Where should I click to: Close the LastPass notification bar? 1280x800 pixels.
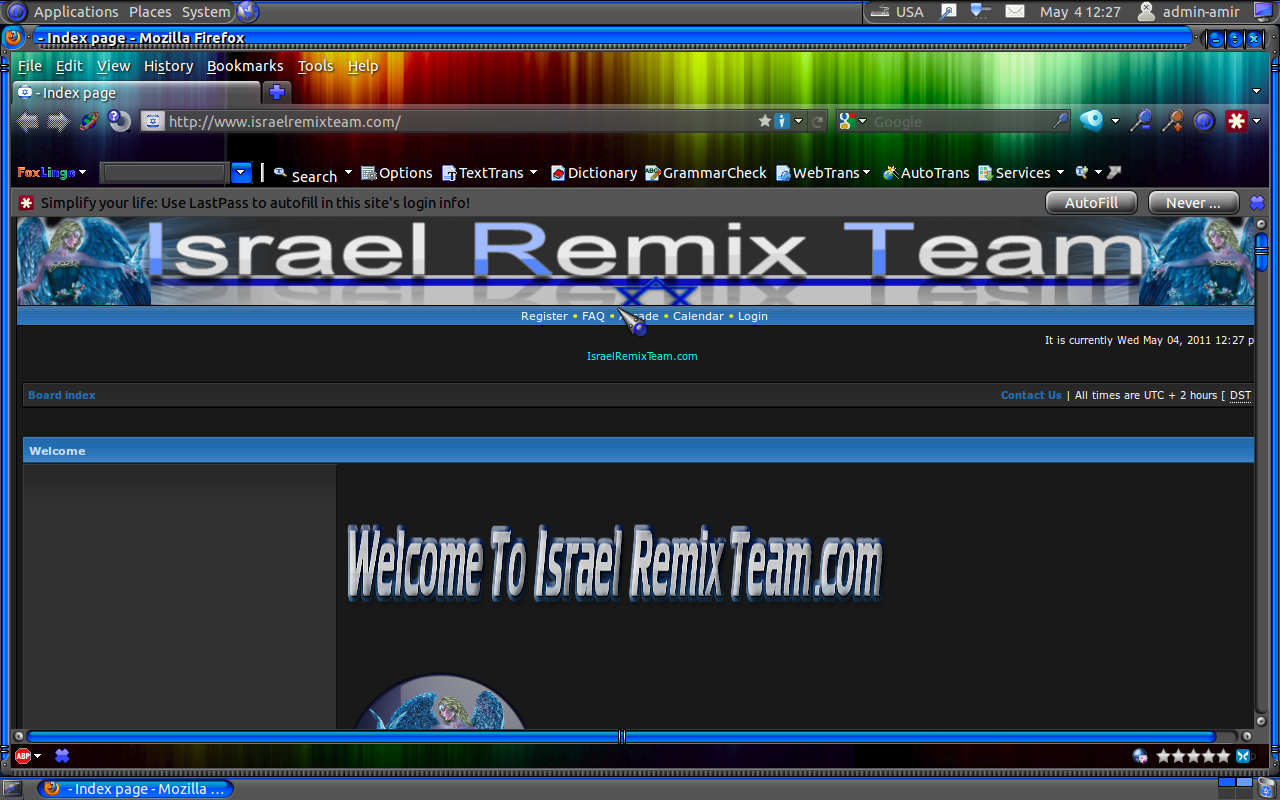(1257, 203)
